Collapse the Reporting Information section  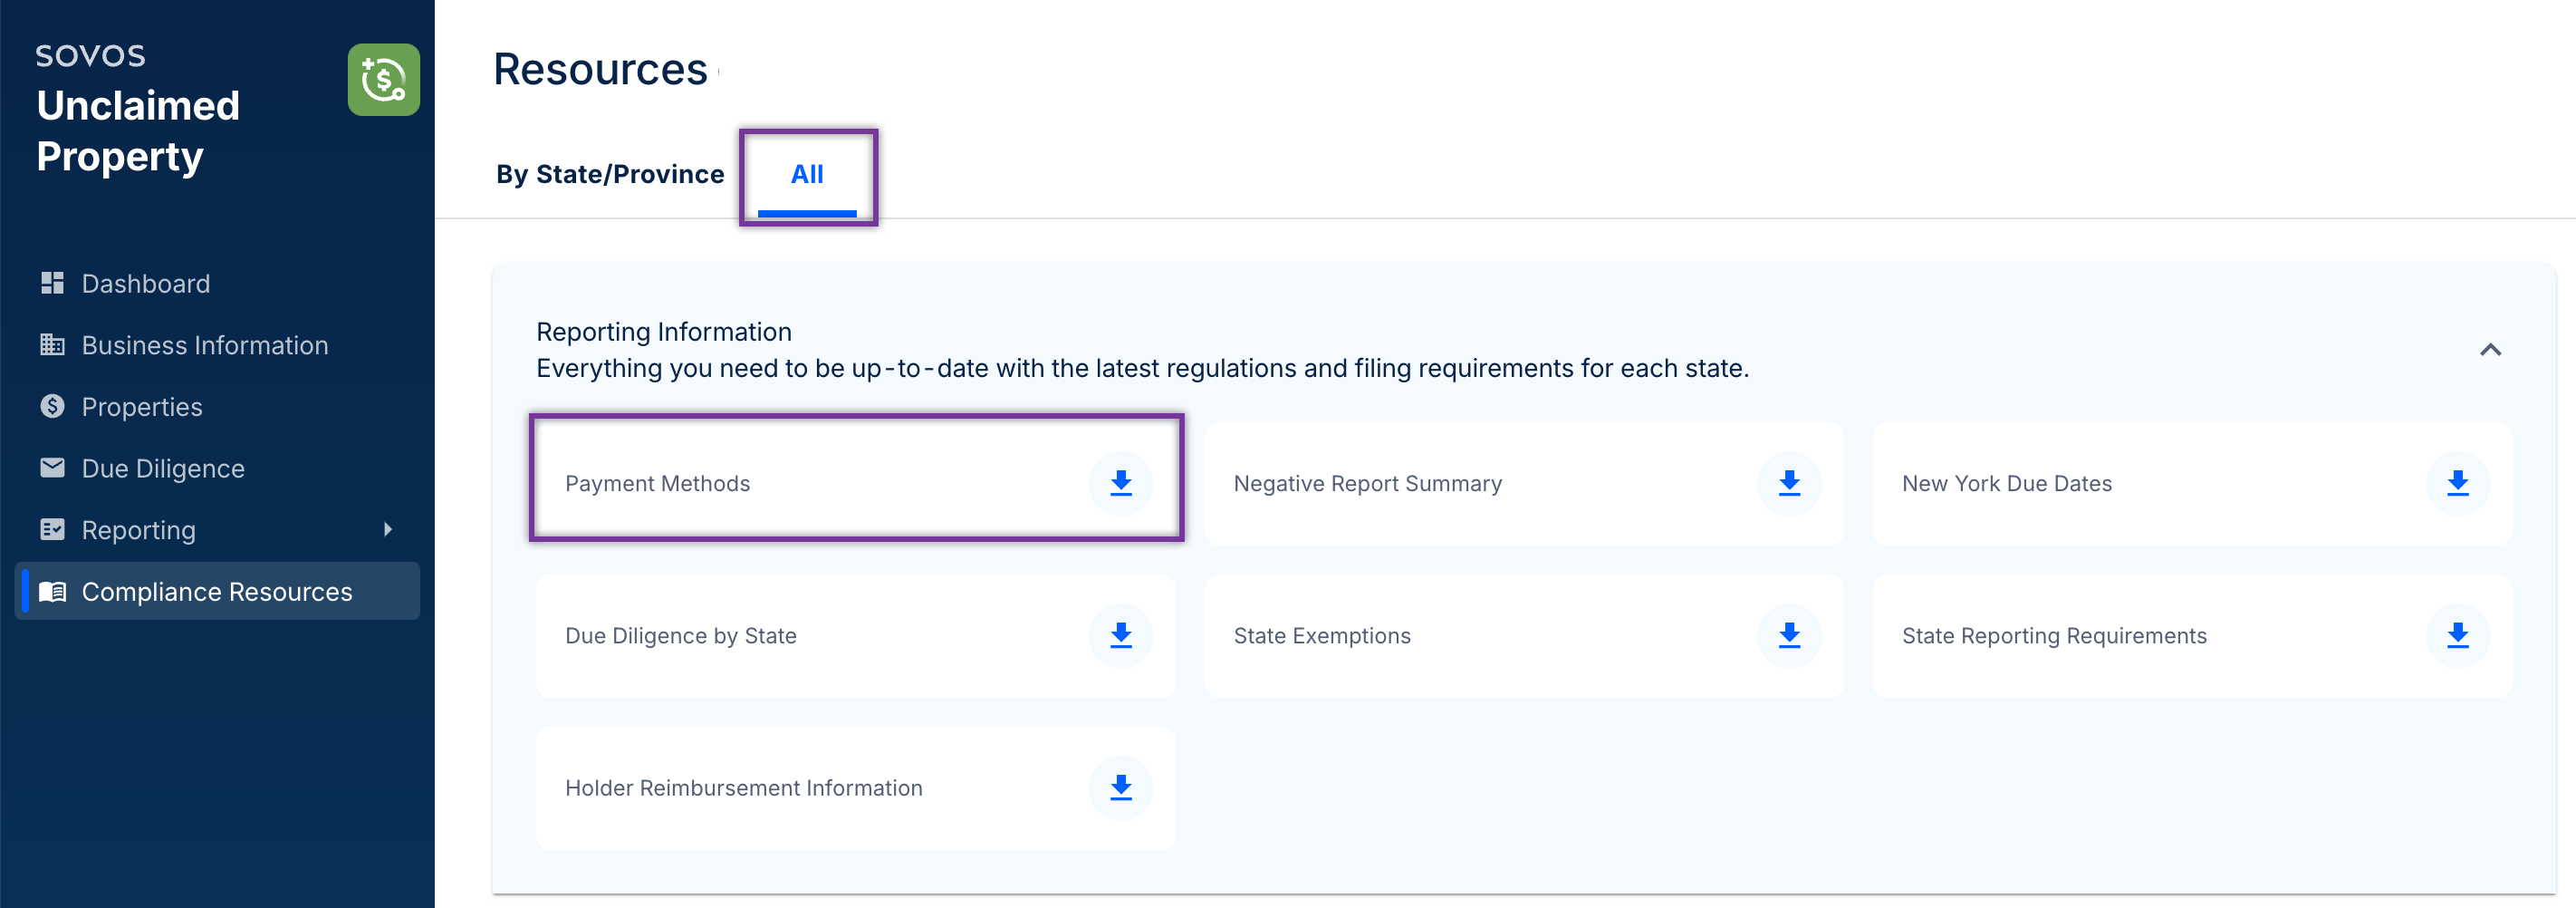[x=2490, y=350]
